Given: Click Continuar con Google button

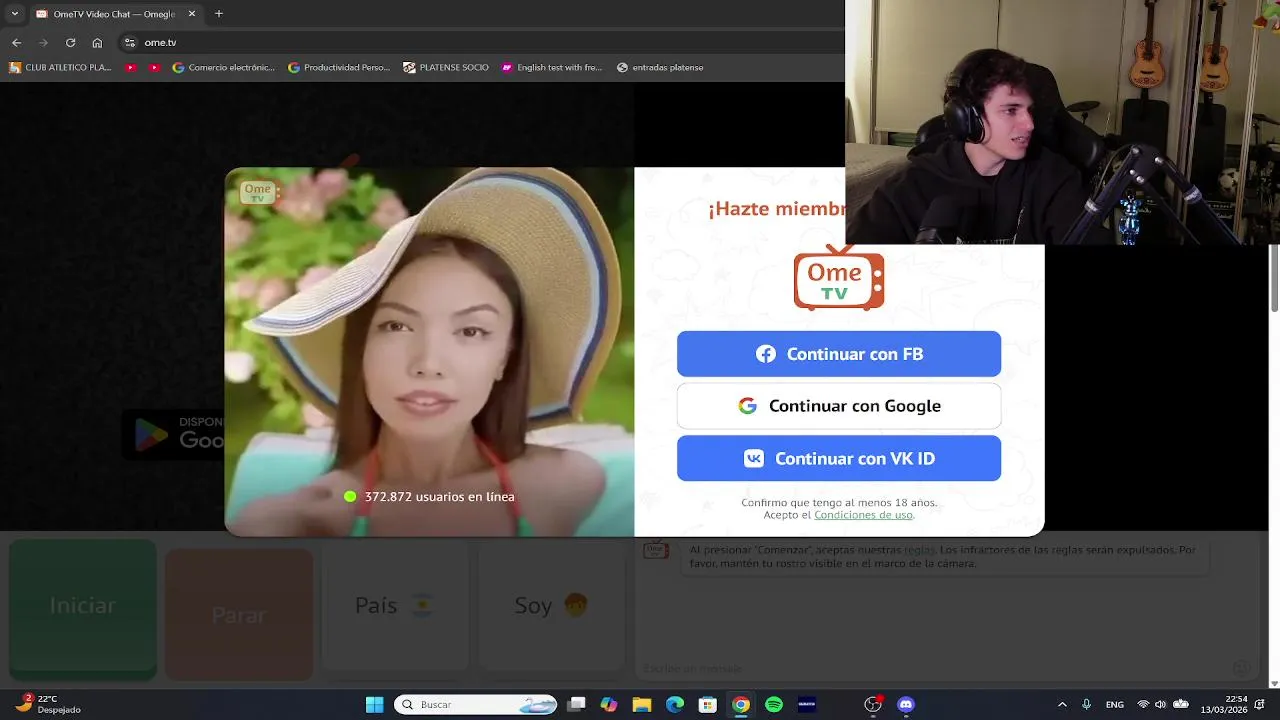Looking at the screenshot, I should 838,406.
